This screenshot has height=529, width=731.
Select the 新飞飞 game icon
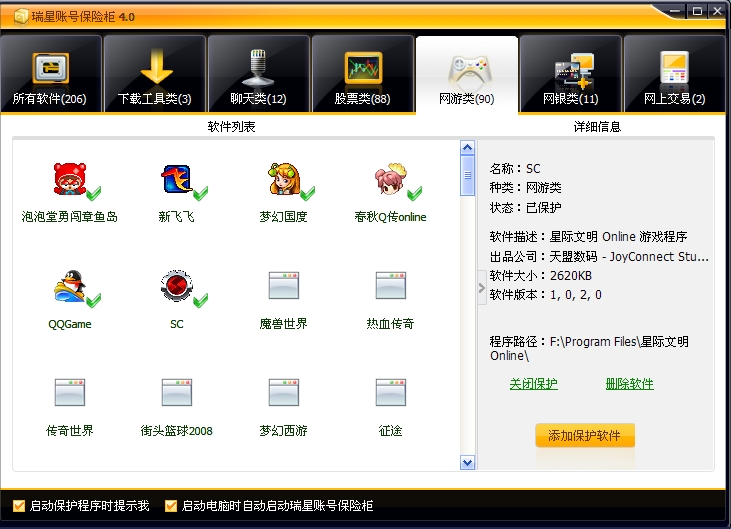[177, 179]
